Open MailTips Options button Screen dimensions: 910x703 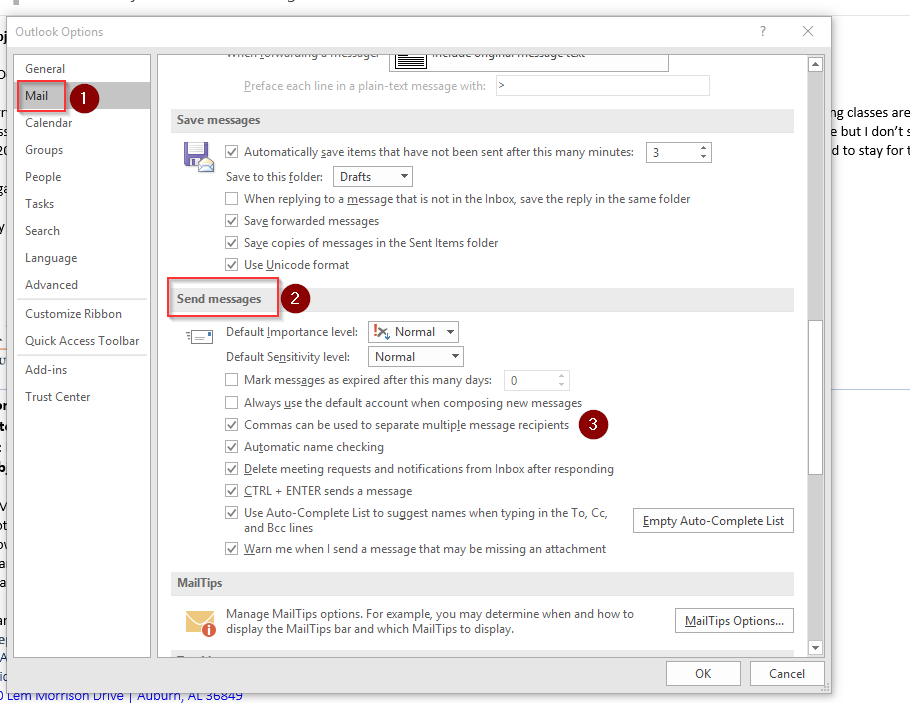734,621
